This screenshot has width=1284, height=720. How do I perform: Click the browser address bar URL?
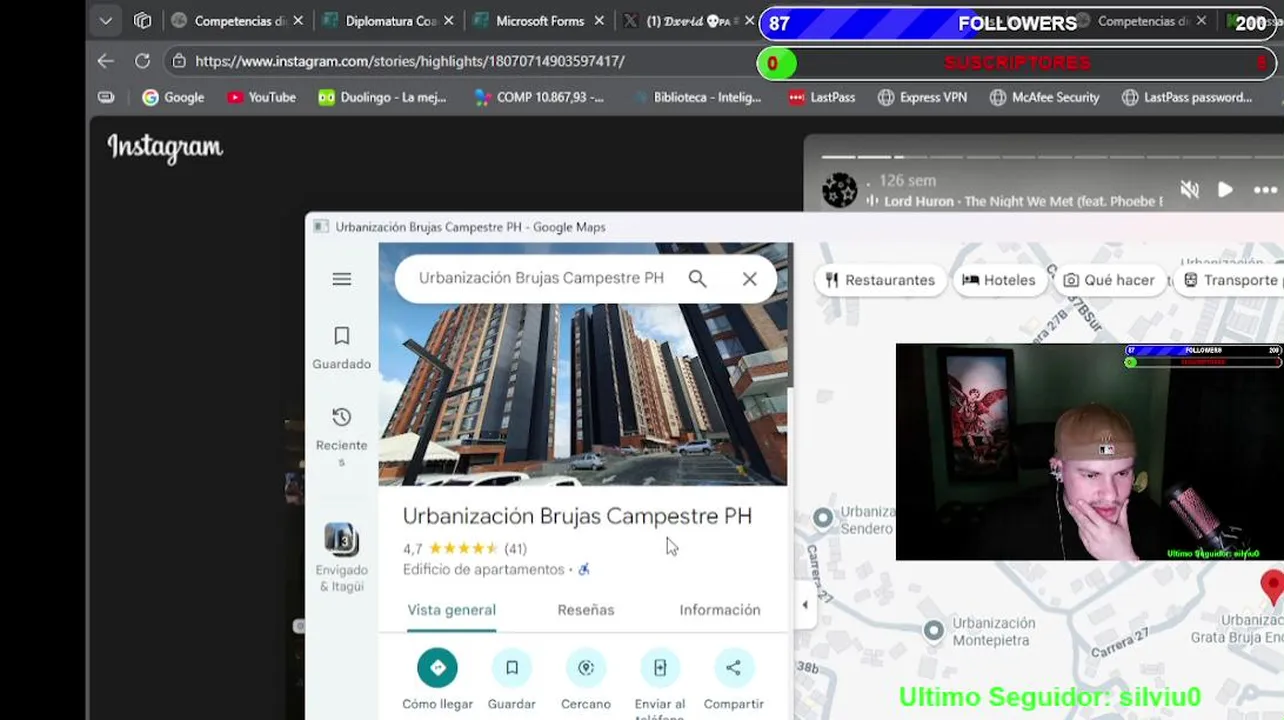click(410, 61)
